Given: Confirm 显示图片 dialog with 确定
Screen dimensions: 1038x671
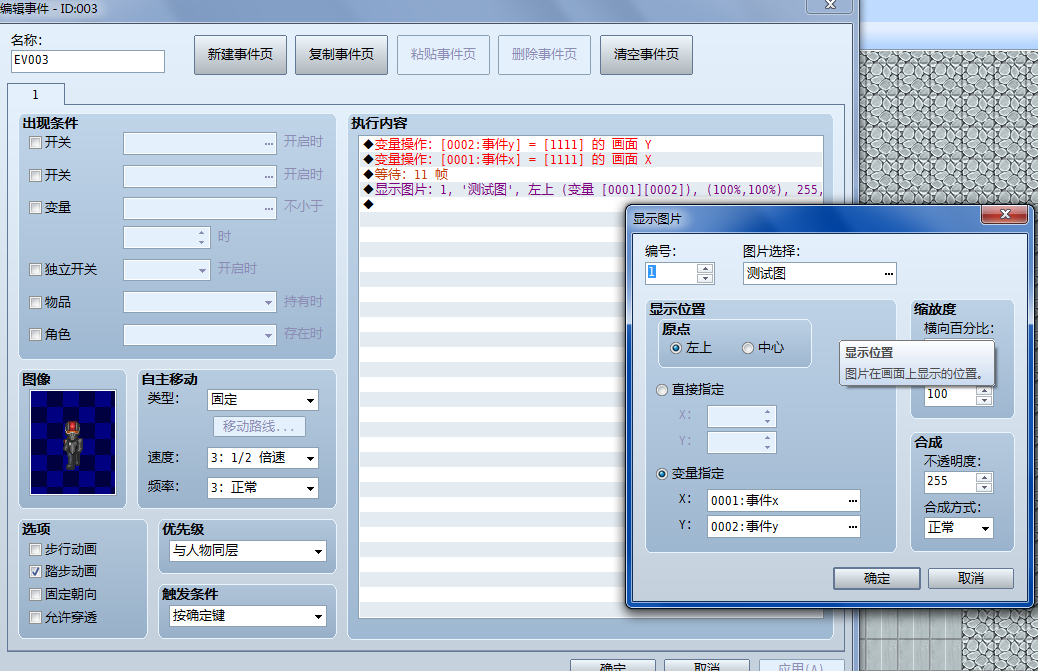Looking at the screenshot, I should click(876, 578).
